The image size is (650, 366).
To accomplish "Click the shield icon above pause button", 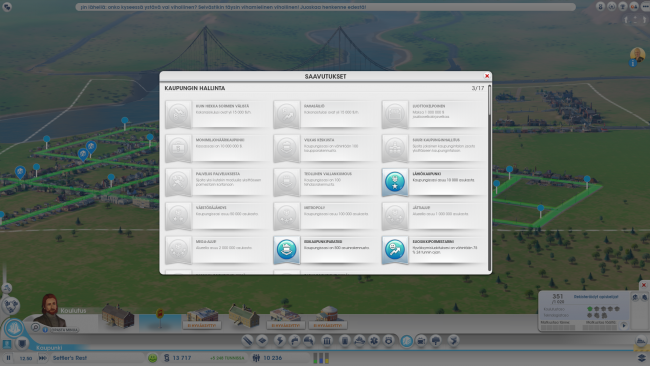I will [22, 343].
